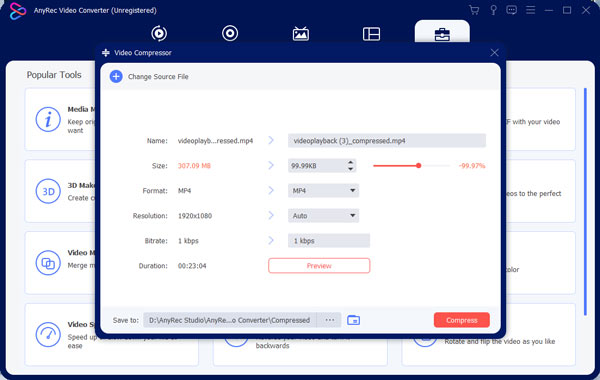Click the output file name field
The image size is (600, 380).
point(387,141)
